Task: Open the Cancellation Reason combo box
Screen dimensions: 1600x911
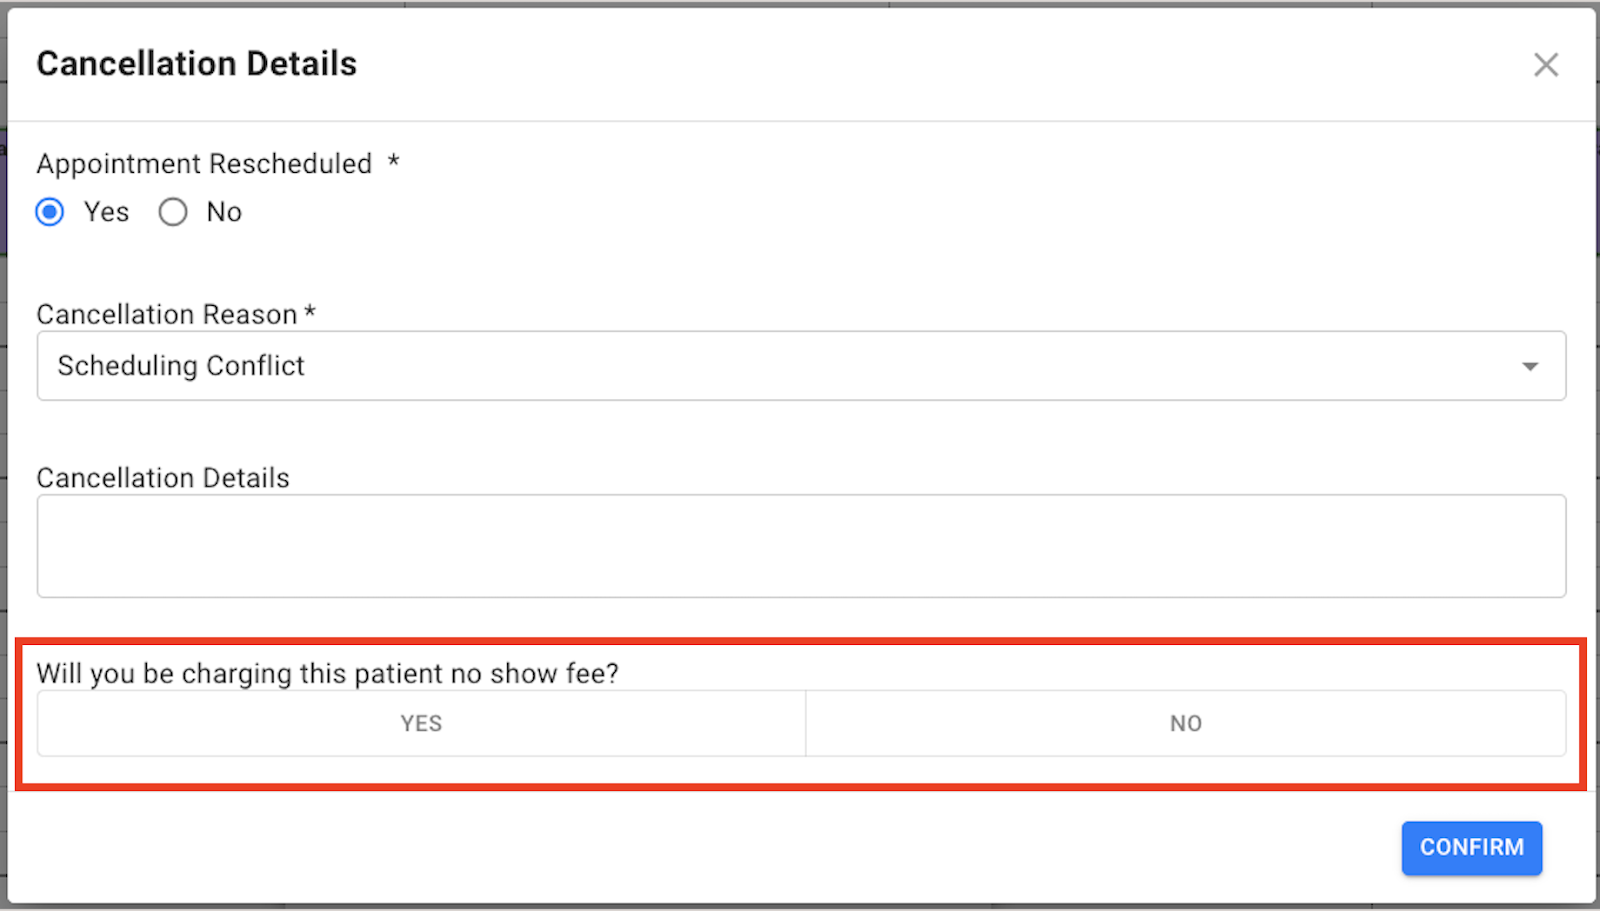Action: [x=800, y=366]
